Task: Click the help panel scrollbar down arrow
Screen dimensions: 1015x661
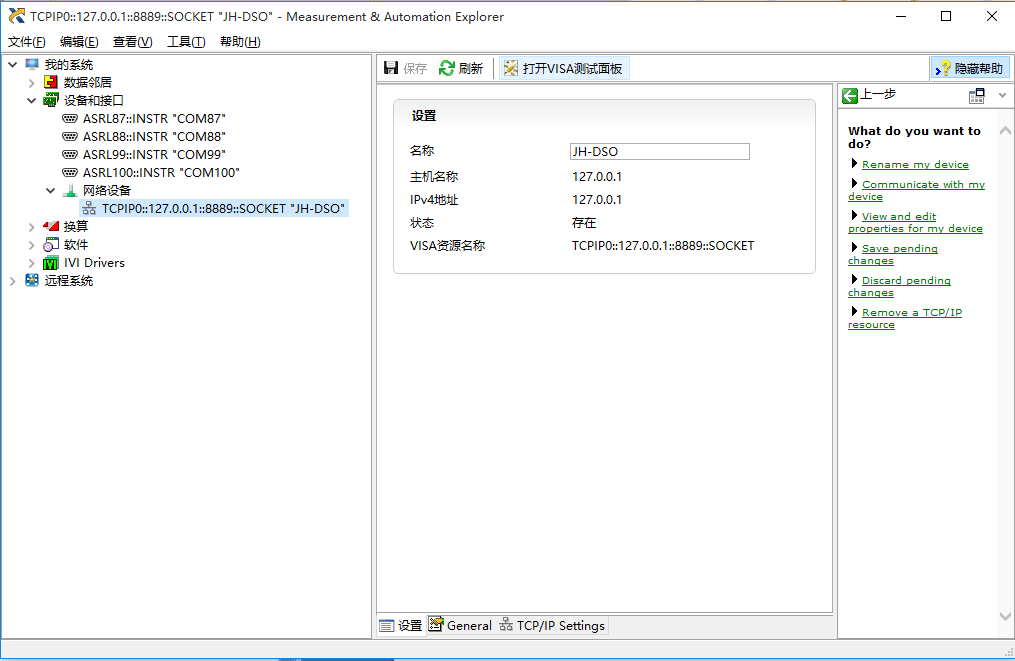Action: (1005, 616)
